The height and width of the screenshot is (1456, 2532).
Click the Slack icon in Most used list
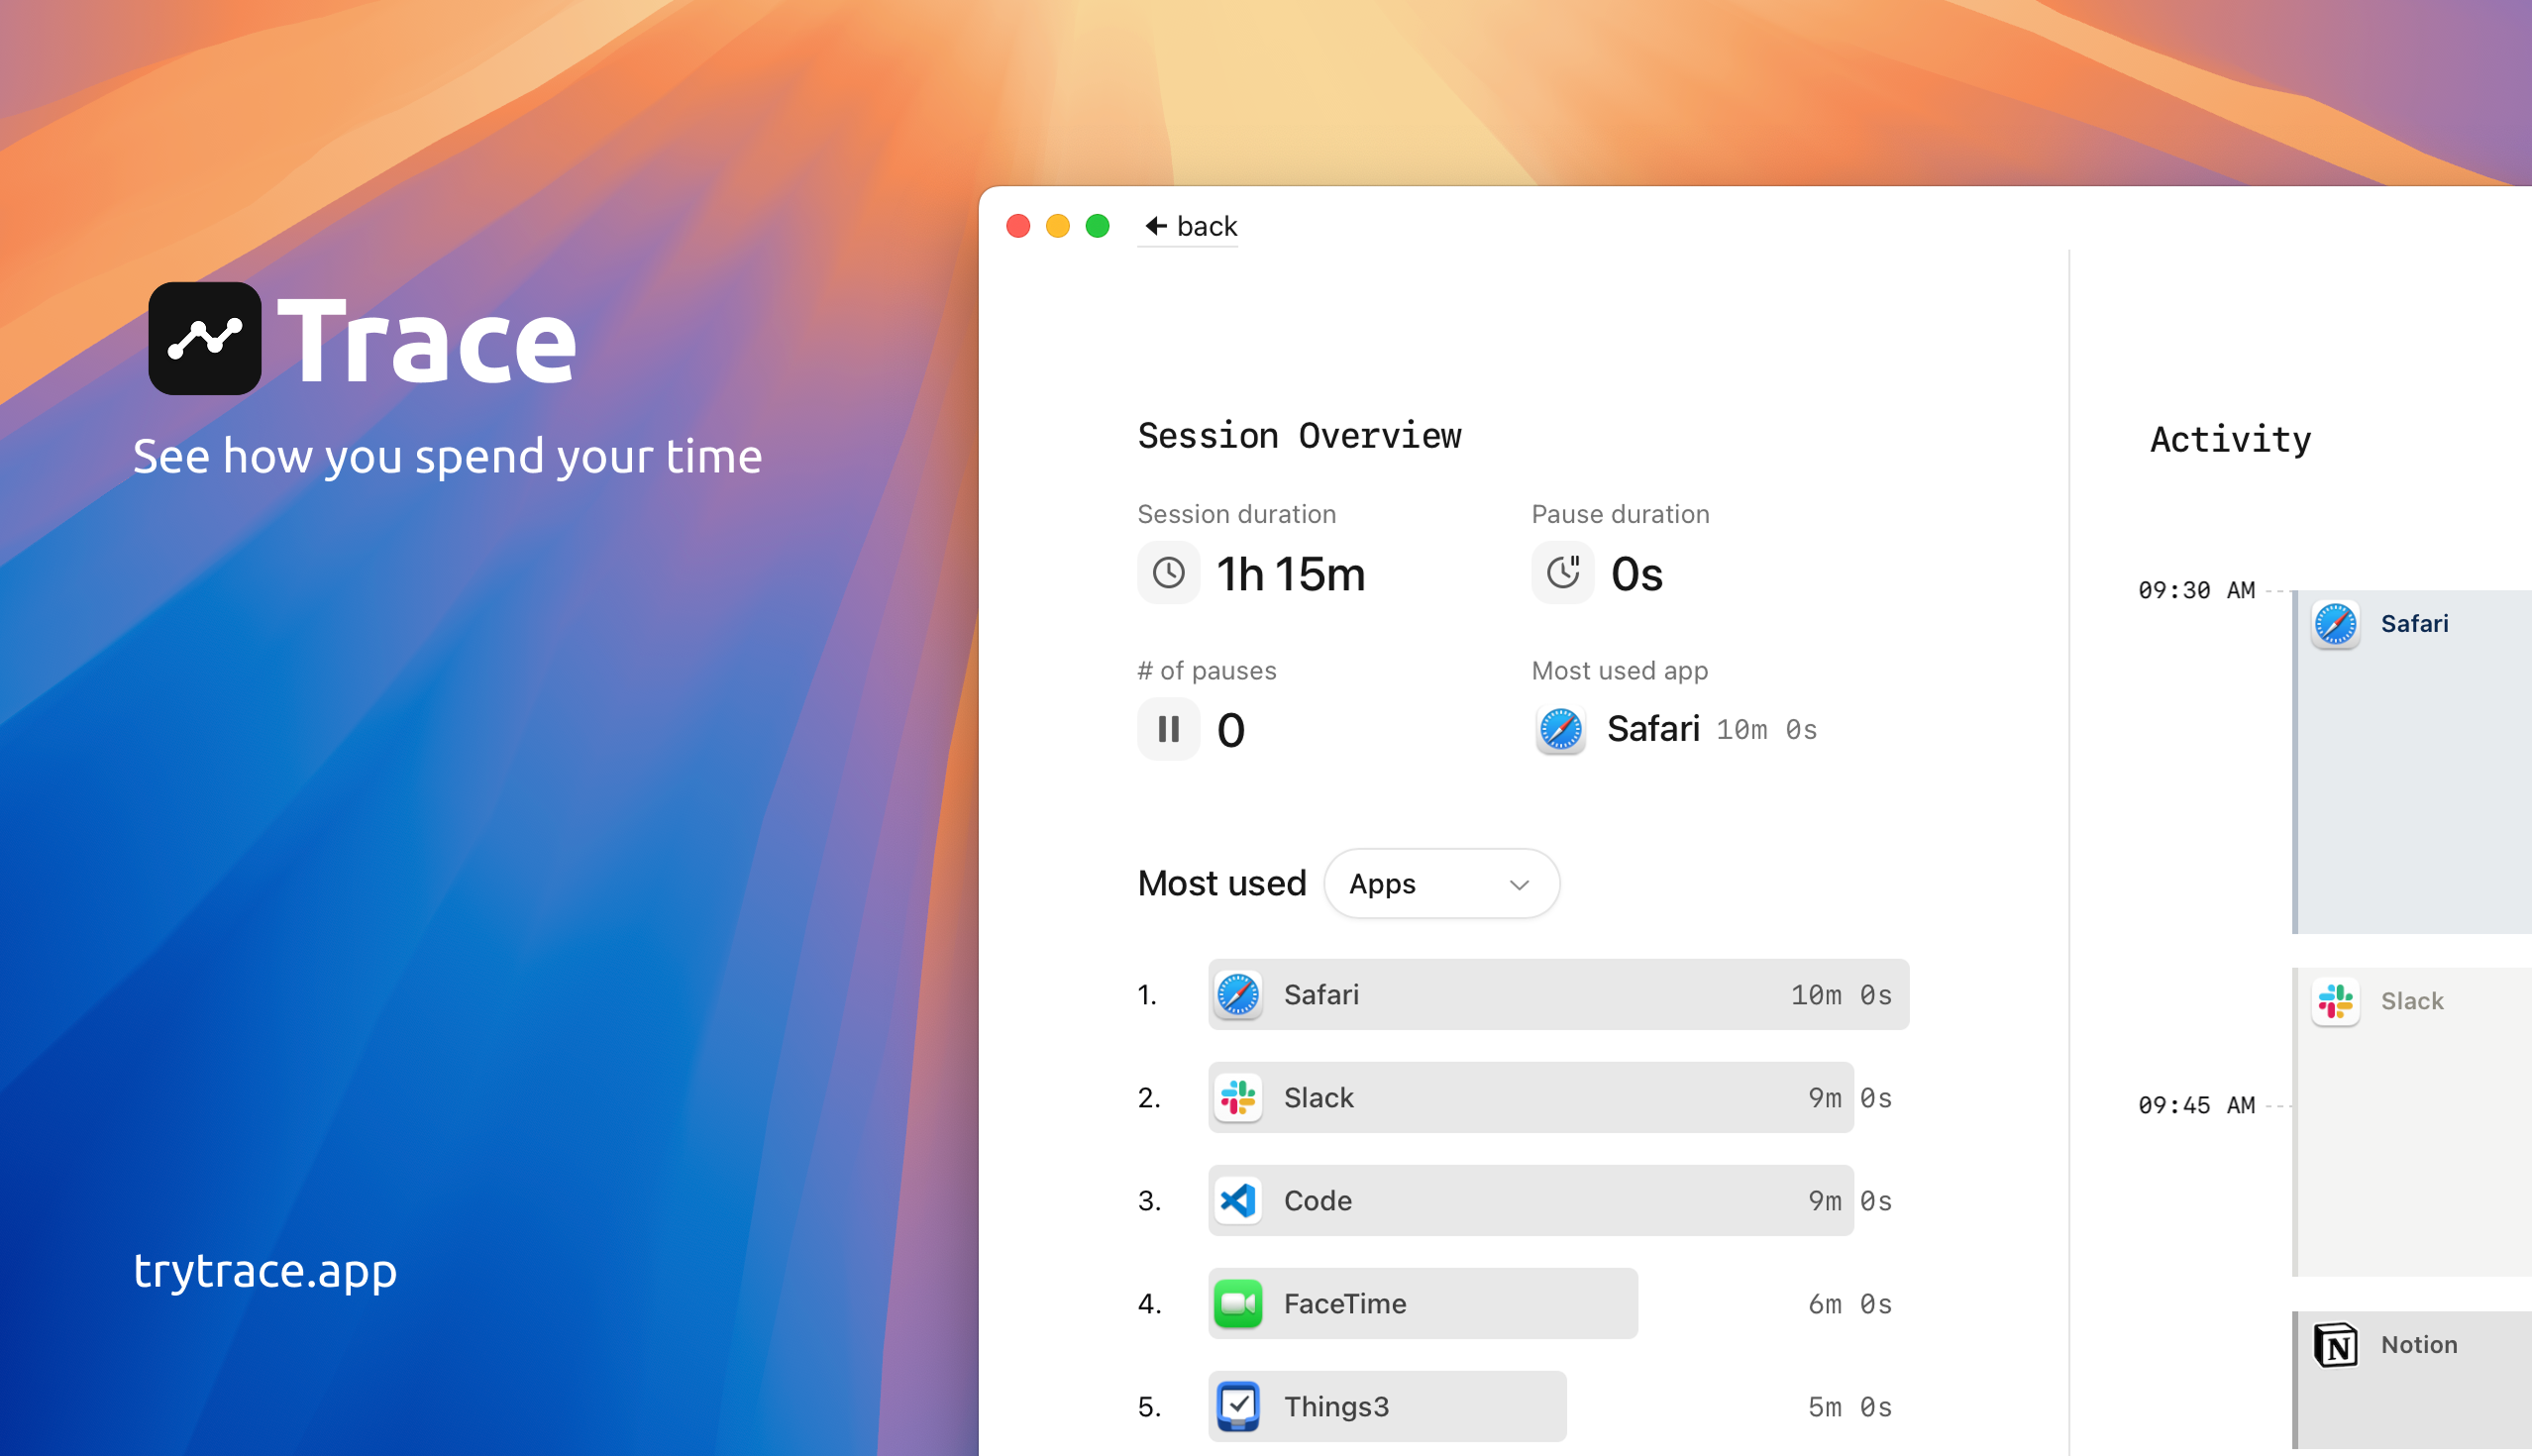[1238, 1098]
